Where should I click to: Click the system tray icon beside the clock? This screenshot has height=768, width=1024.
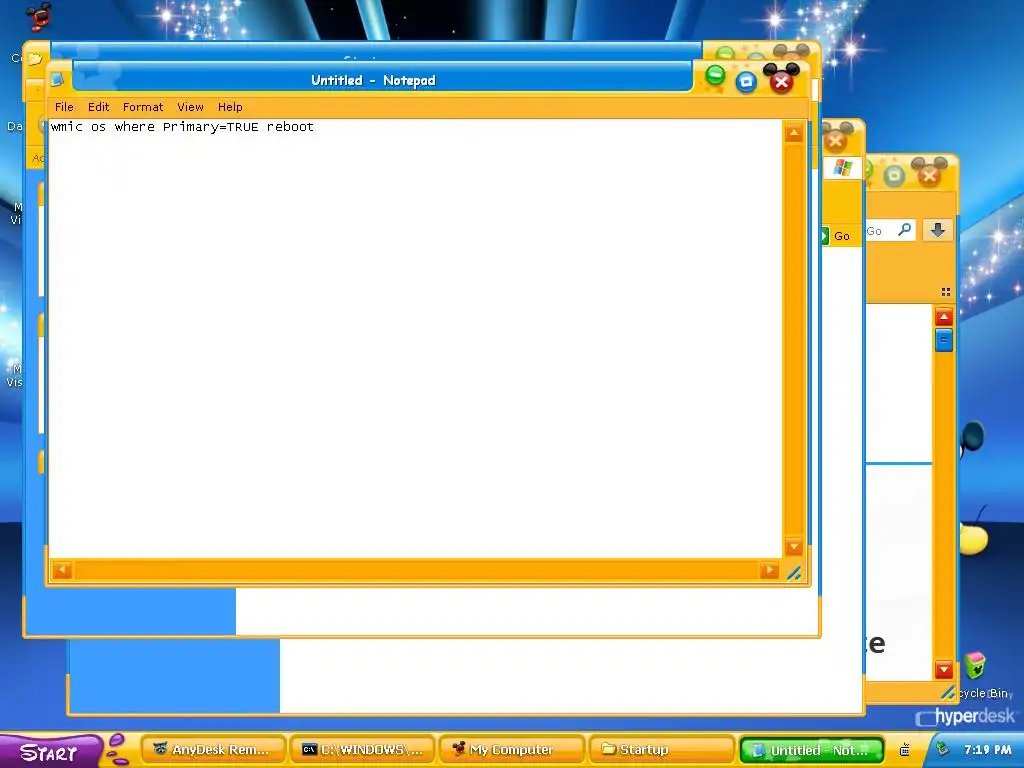(x=942, y=749)
